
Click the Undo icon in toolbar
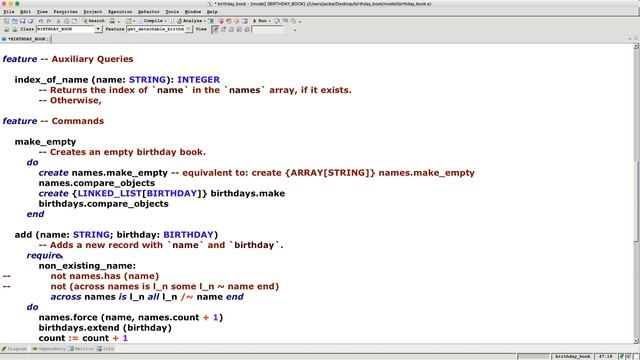click(x=40, y=21)
